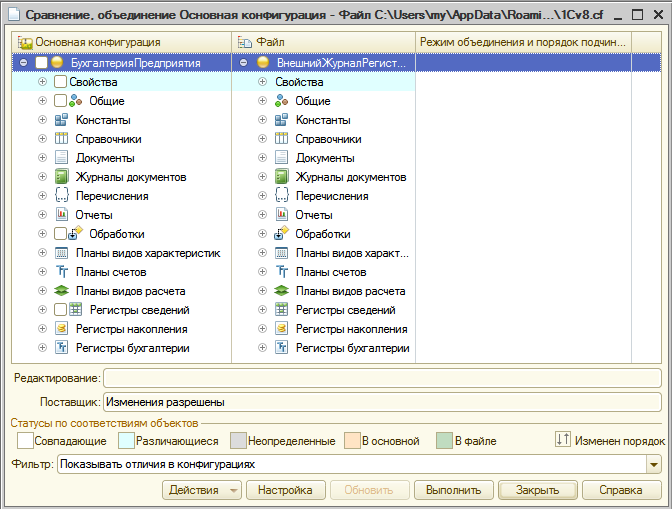This screenshot has width=672, height=509.
Task: Click the Константы icon in the left tree
Action: [x=61, y=120]
